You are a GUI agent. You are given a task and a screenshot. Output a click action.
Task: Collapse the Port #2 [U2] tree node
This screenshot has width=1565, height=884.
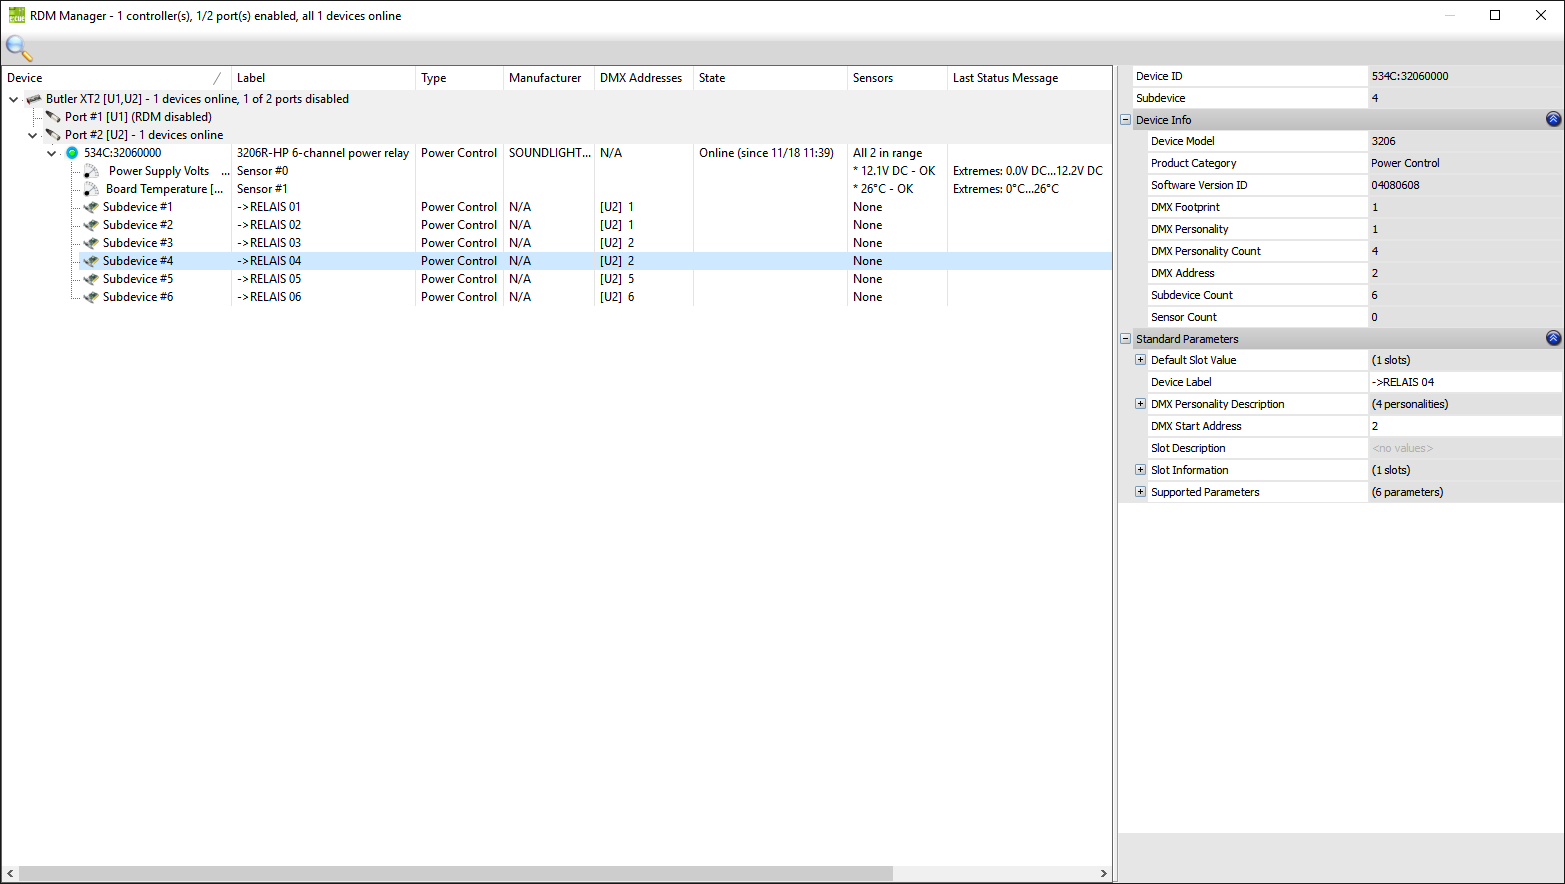click(x=33, y=135)
